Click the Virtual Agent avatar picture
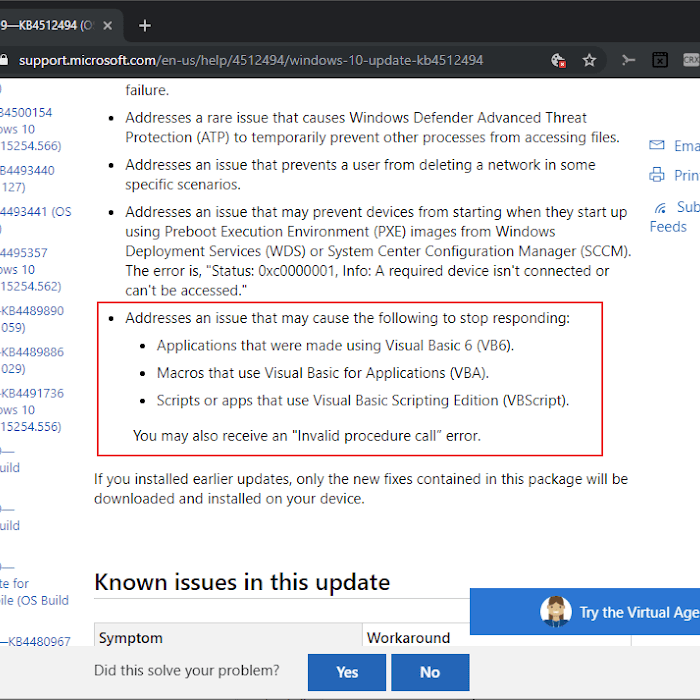Image resolution: width=700 pixels, height=700 pixels. point(555,612)
